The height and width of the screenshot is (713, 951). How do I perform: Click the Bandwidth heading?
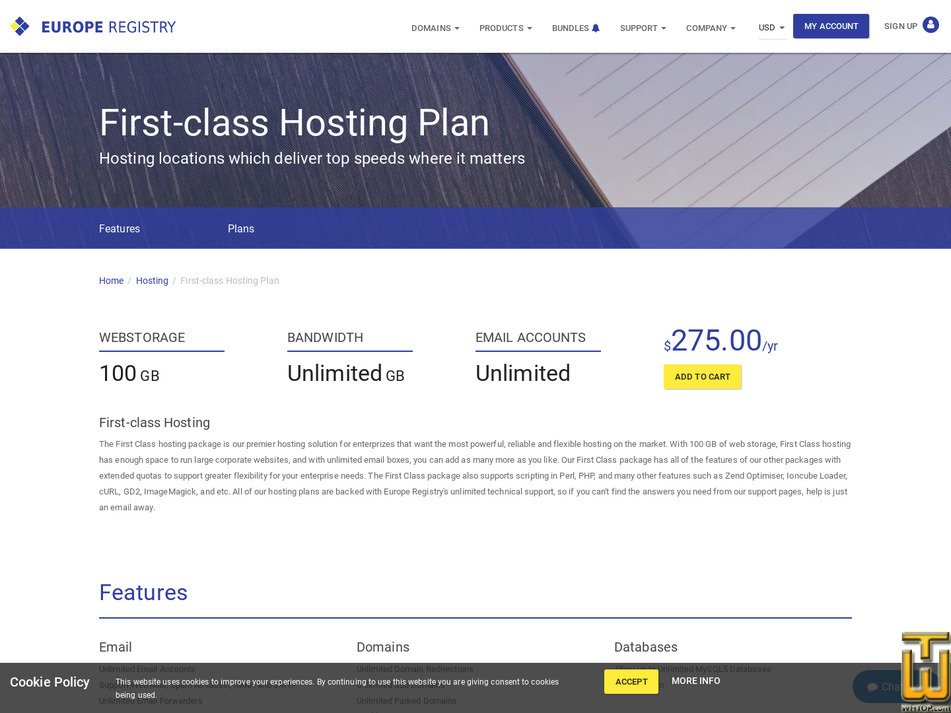(325, 338)
